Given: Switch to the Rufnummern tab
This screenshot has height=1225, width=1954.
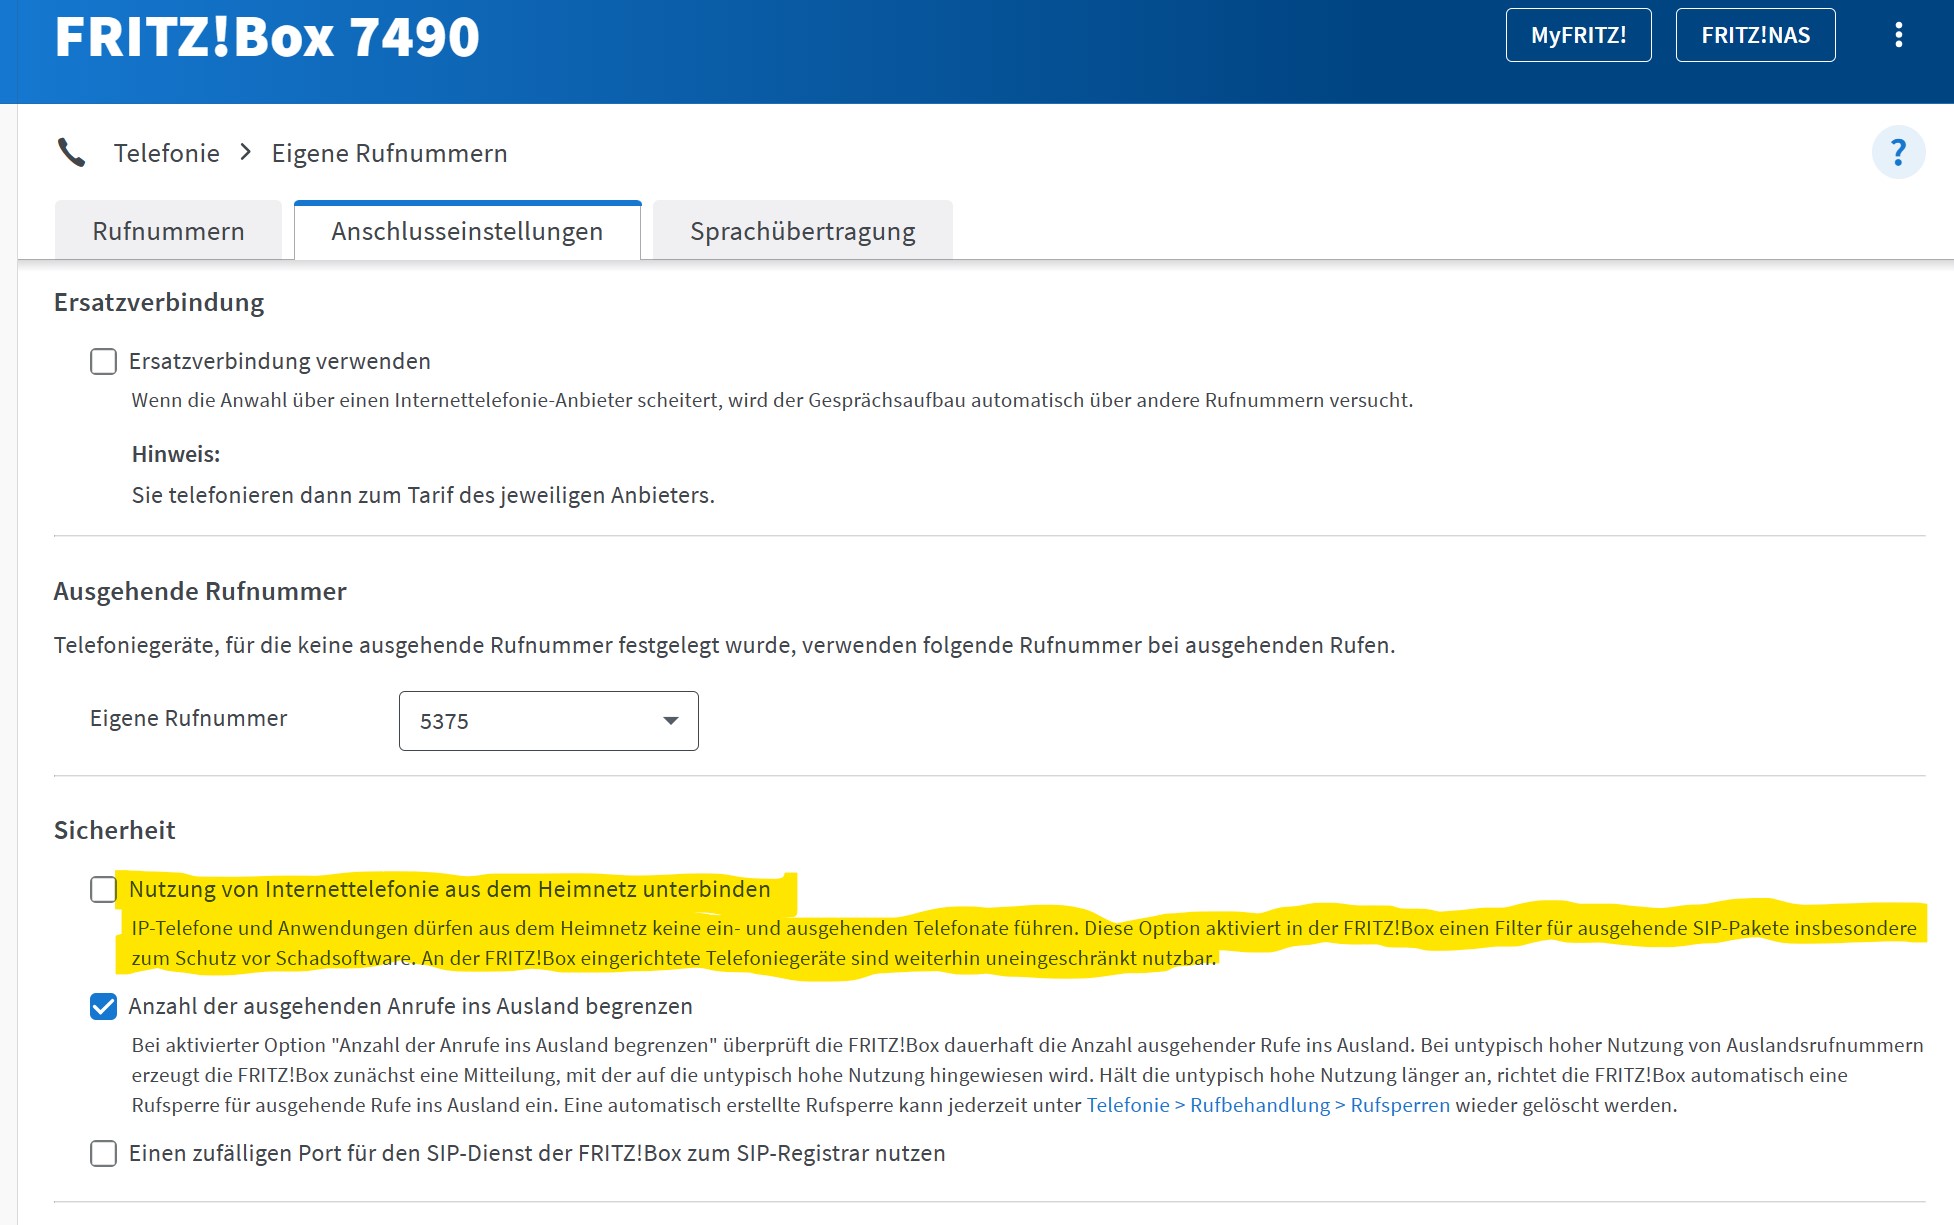Looking at the screenshot, I should point(168,231).
